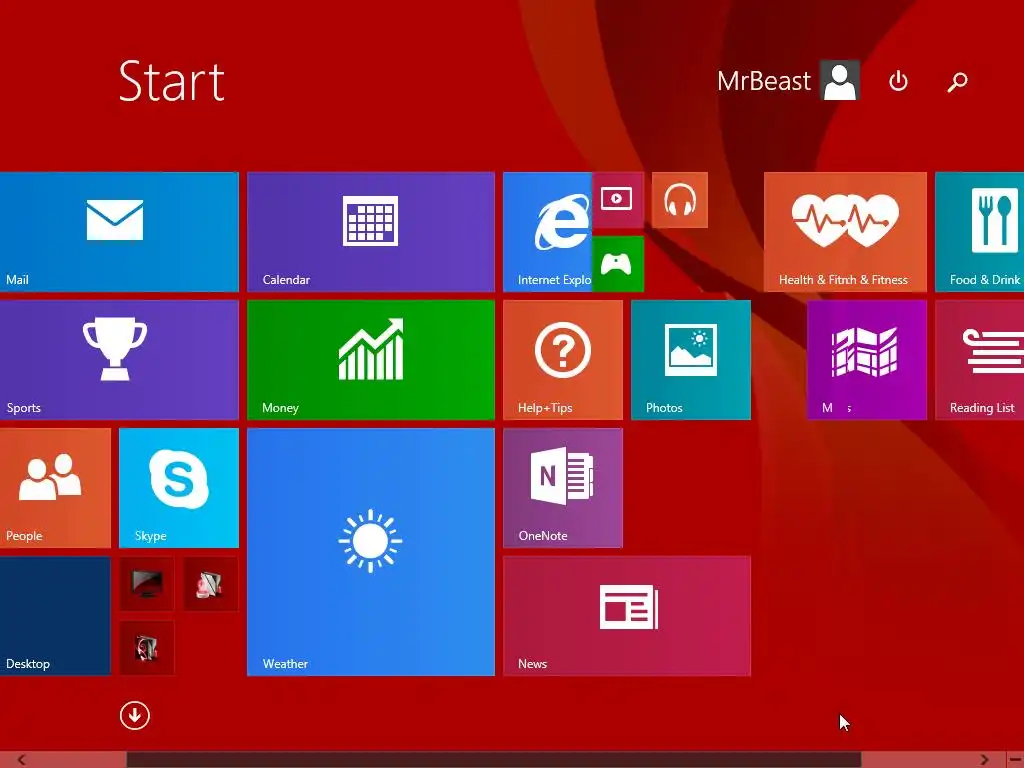Open the Maps tile

pos(867,360)
